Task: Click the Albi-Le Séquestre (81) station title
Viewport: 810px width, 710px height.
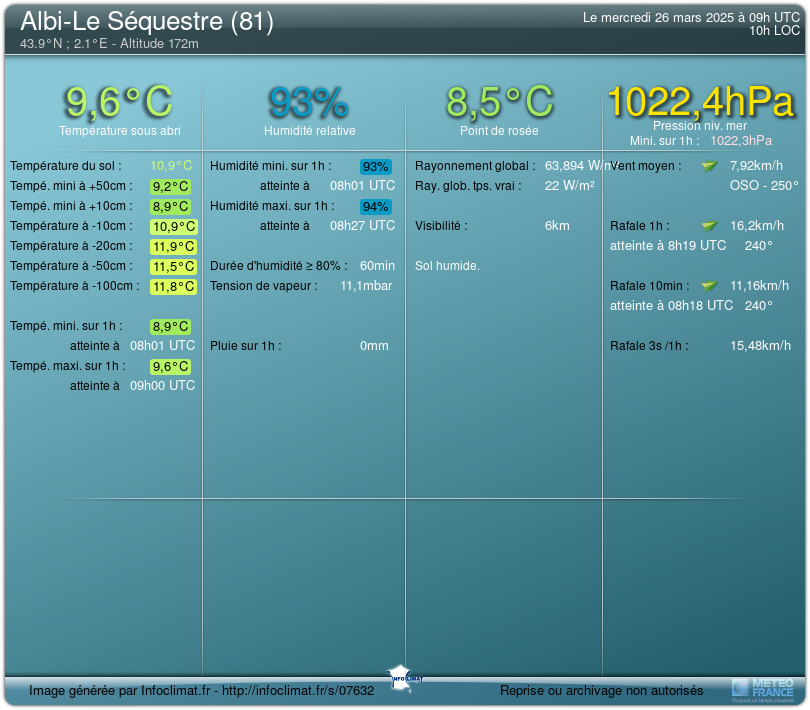Action: pos(147,22)
